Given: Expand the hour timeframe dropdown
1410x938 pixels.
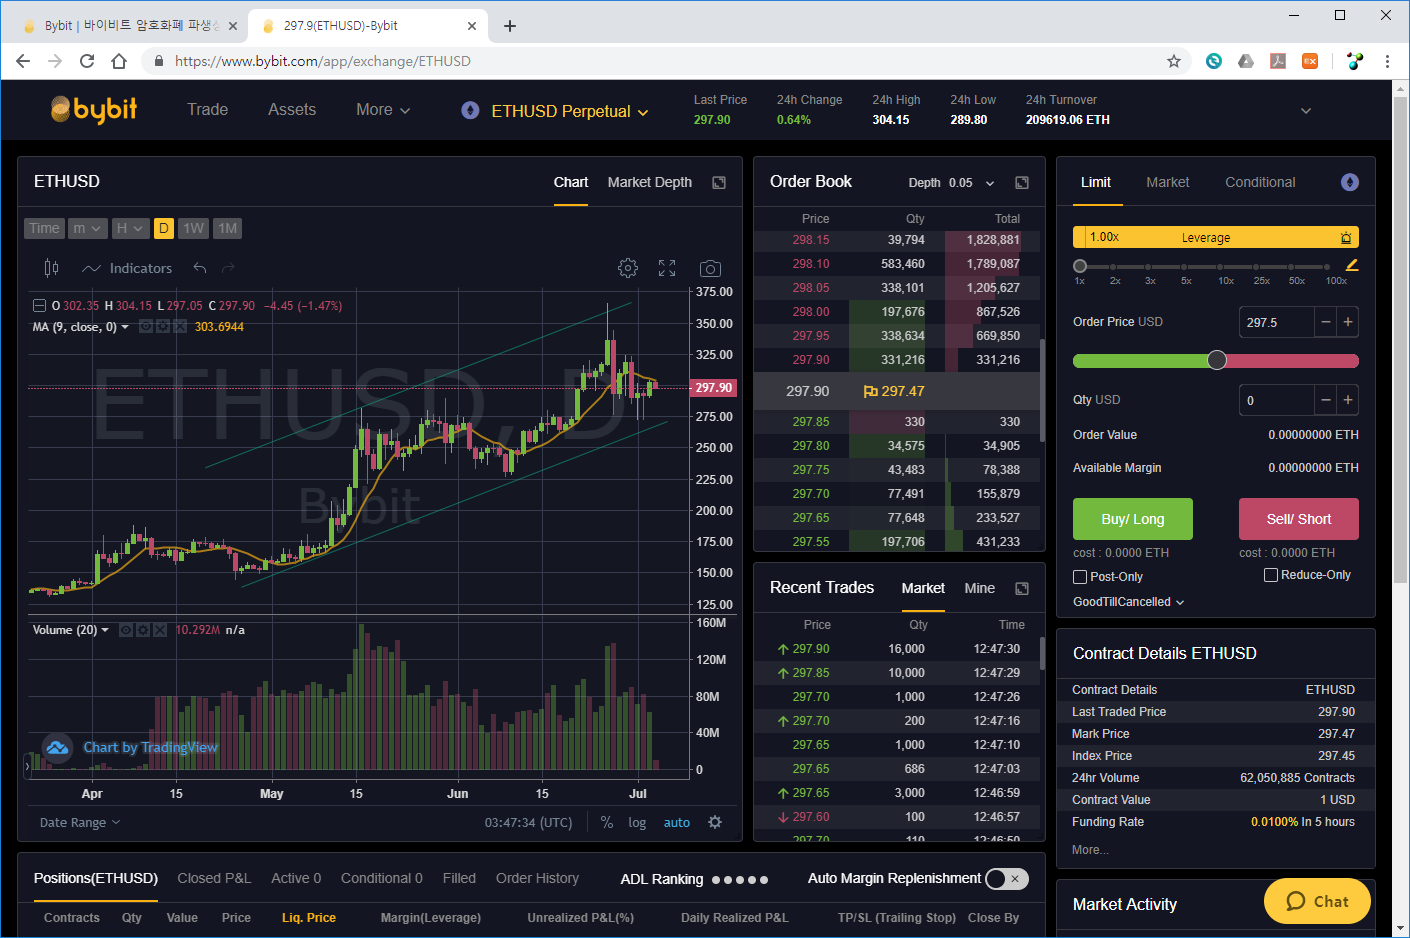Looking at the screenshot, I should pos(130,228).
